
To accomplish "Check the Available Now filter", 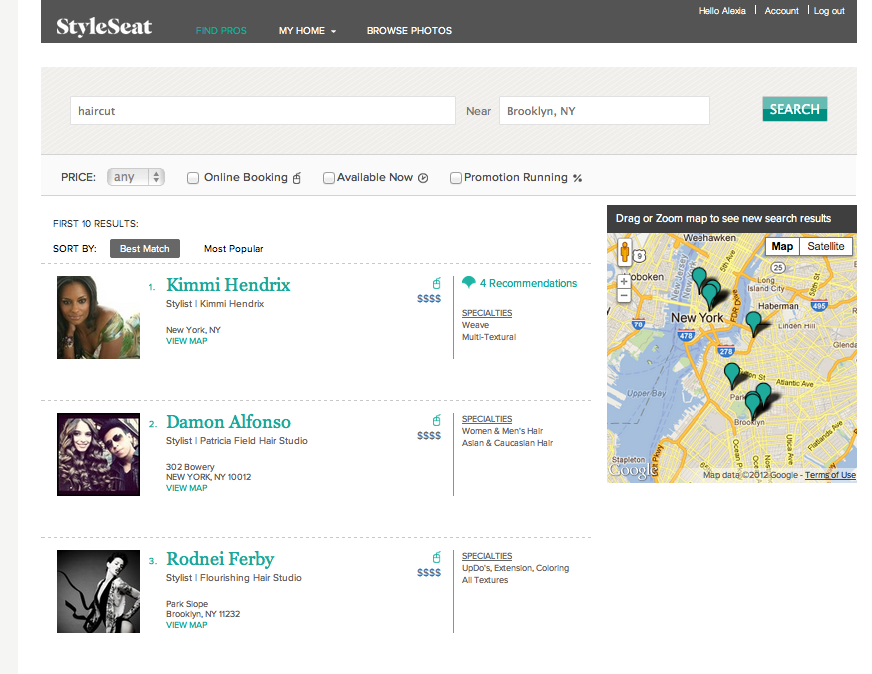I will pos(329,178).
